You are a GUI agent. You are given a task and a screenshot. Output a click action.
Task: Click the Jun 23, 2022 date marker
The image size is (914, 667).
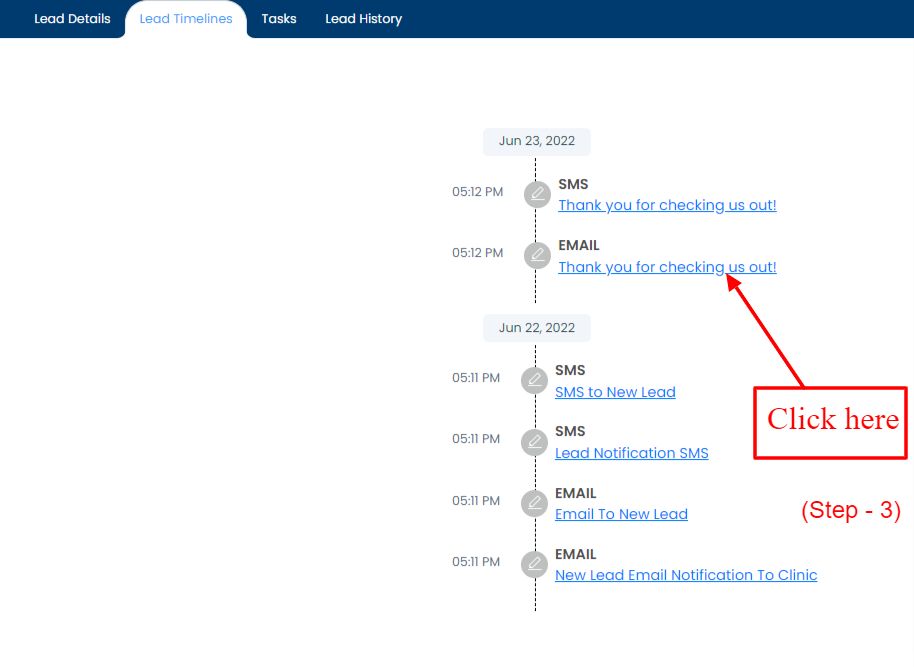537,141
